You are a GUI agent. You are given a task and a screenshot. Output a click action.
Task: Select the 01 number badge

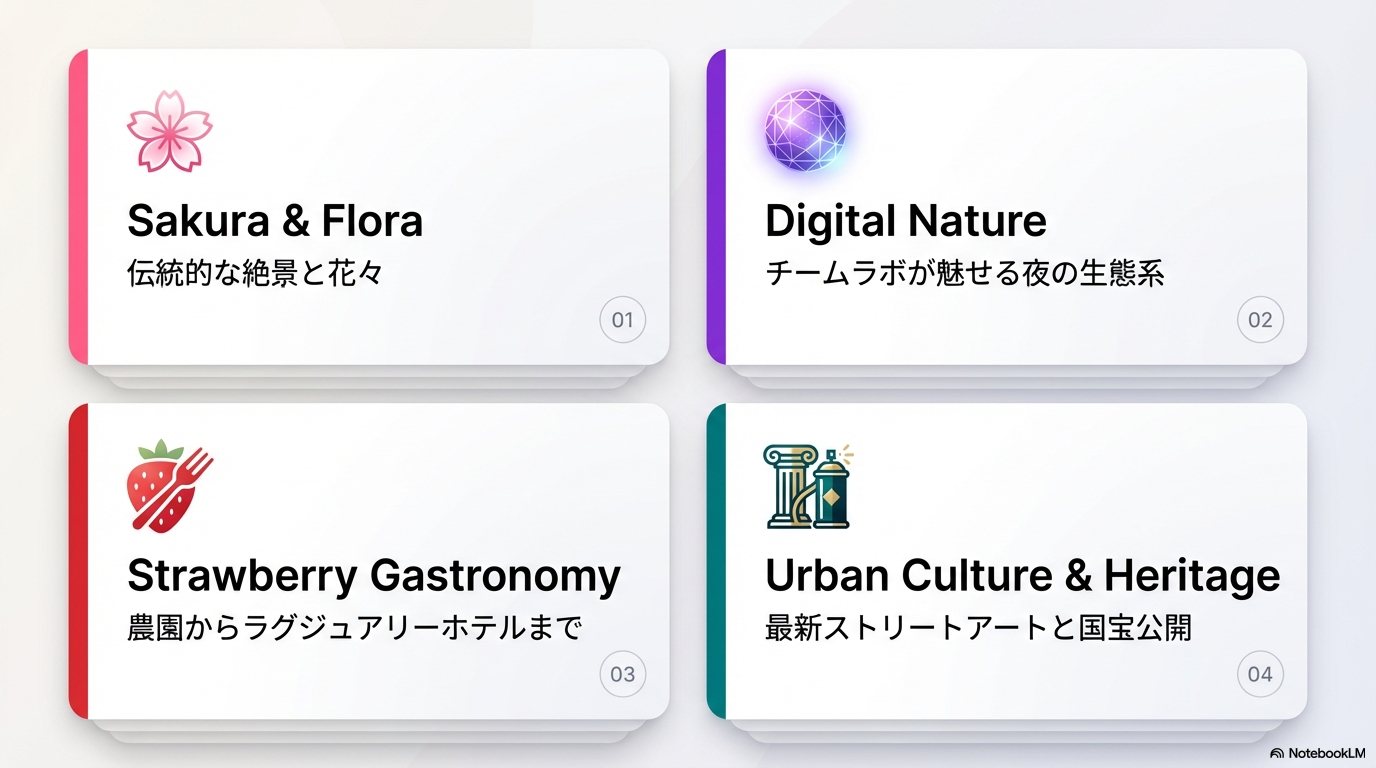coord(623,320)
